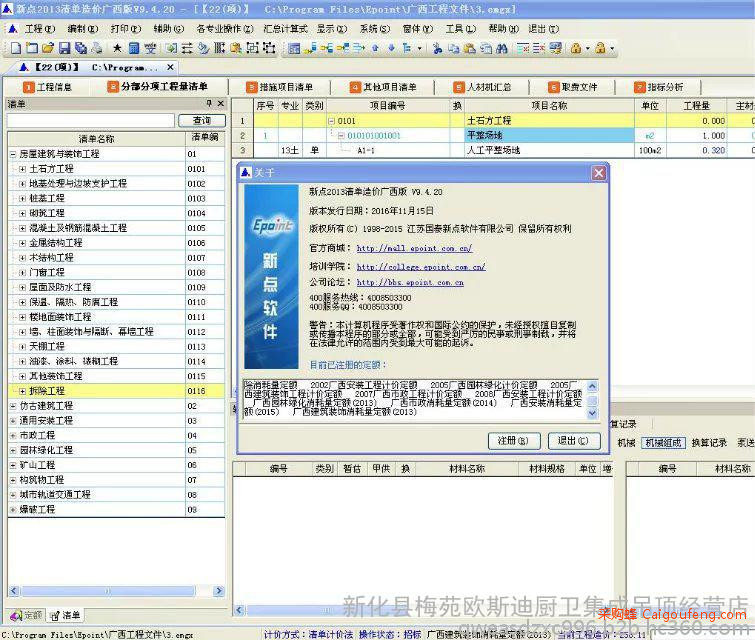755x640 pixels.
Task: Click the 项目名称 column header
Action: coord(549,105)
